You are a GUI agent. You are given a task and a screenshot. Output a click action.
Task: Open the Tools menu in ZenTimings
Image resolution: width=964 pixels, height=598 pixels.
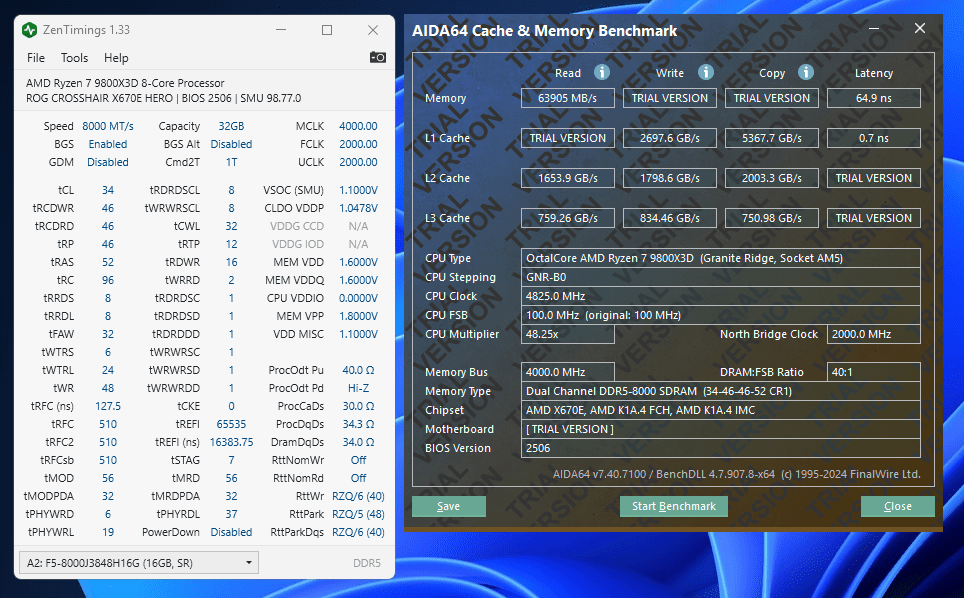point(74,58)
